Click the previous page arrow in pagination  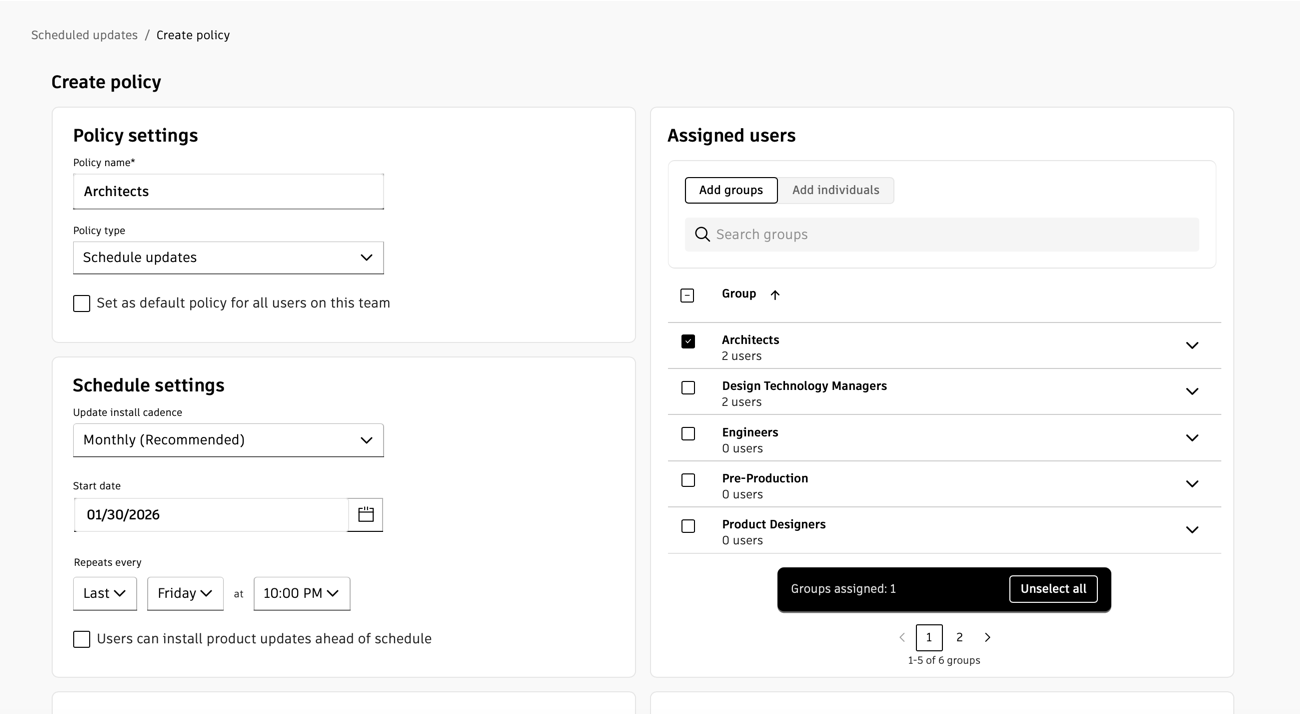click(902, 638)
